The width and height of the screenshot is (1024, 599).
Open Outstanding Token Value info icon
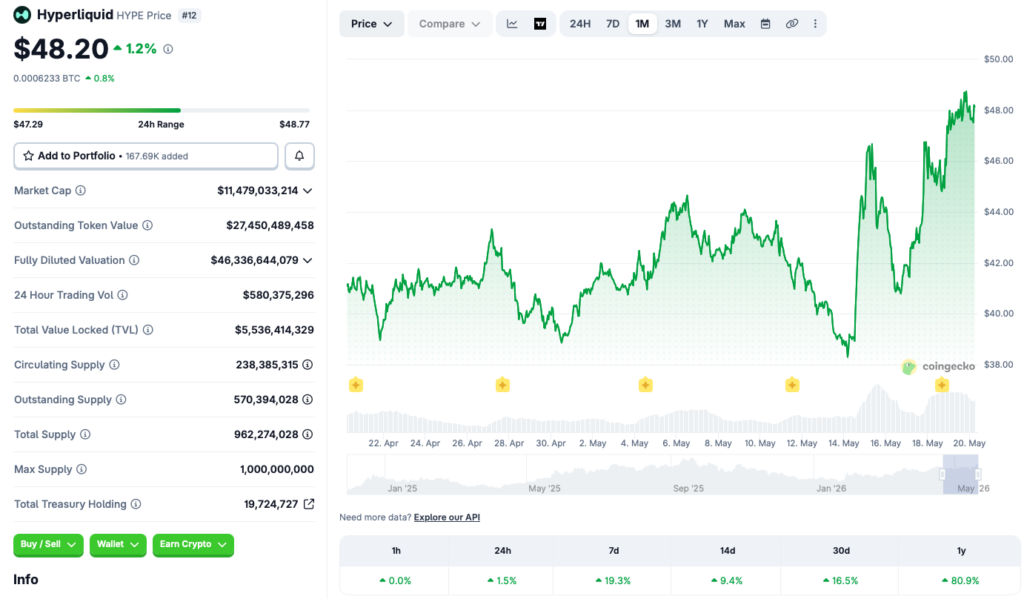click(x=148, y=225)
